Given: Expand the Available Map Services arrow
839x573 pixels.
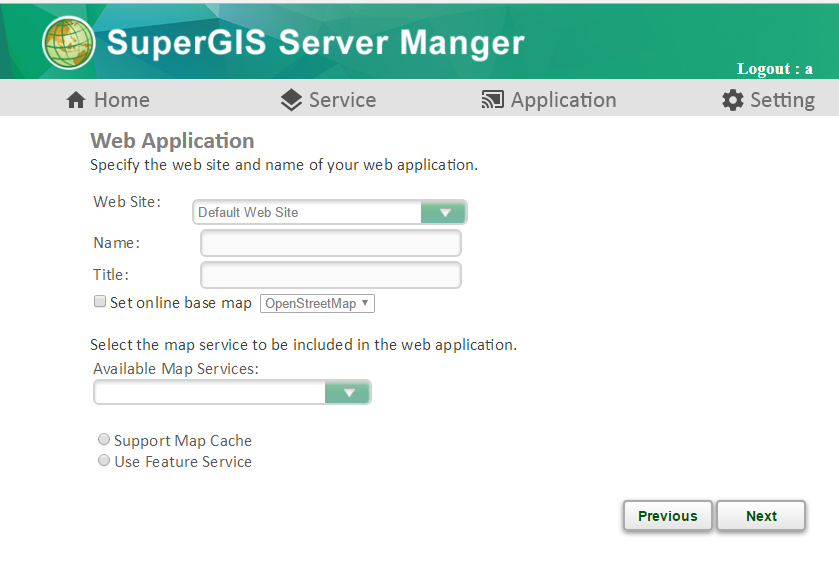Looking at the screenshot, I should point(348,393).
